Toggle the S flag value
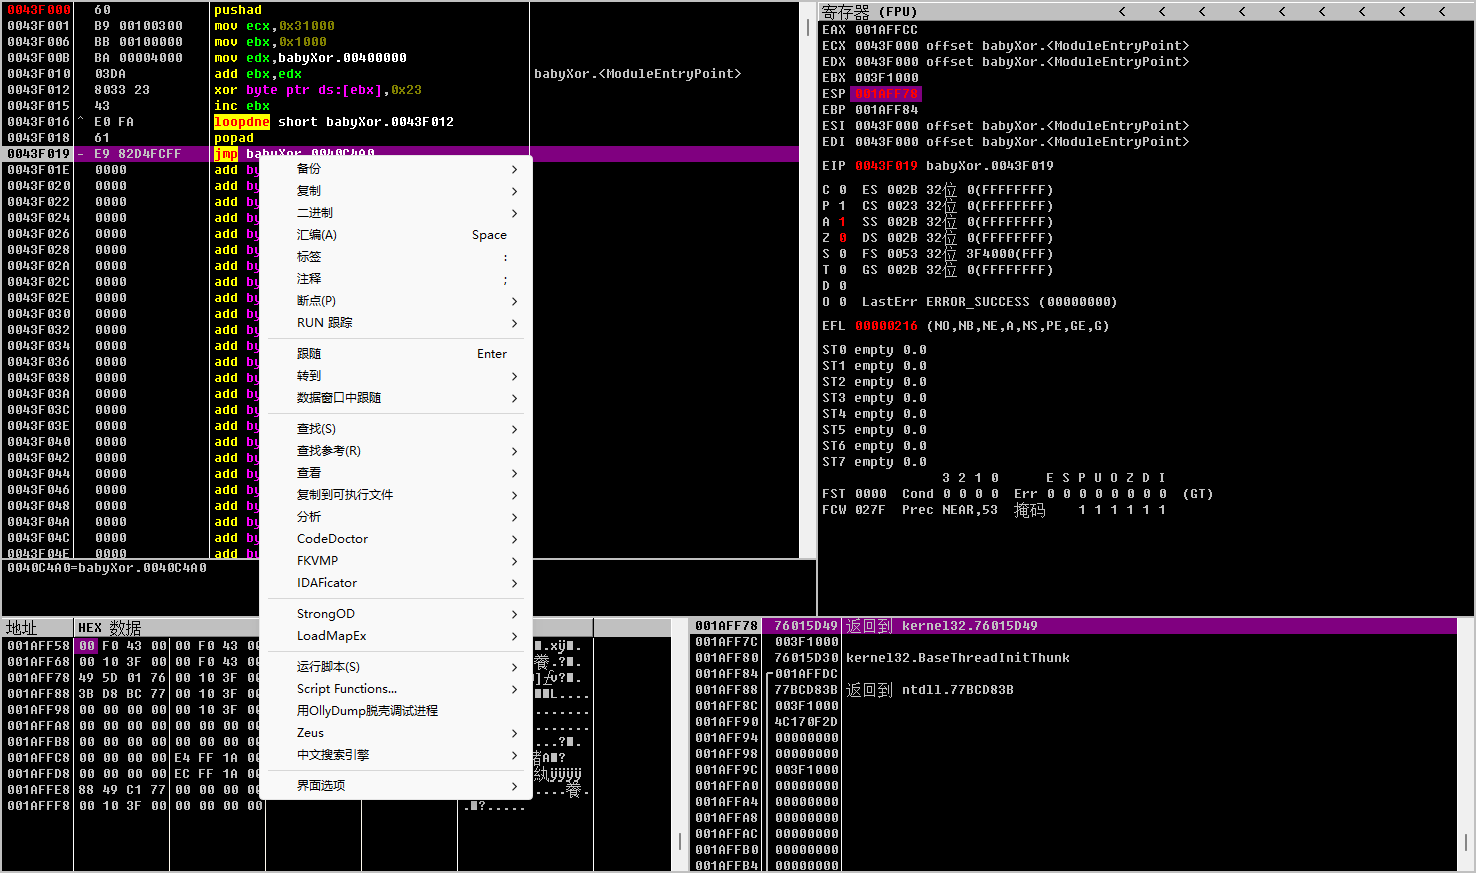The width and height of the screenshot is (1476, 873). [x=843, y=254]
